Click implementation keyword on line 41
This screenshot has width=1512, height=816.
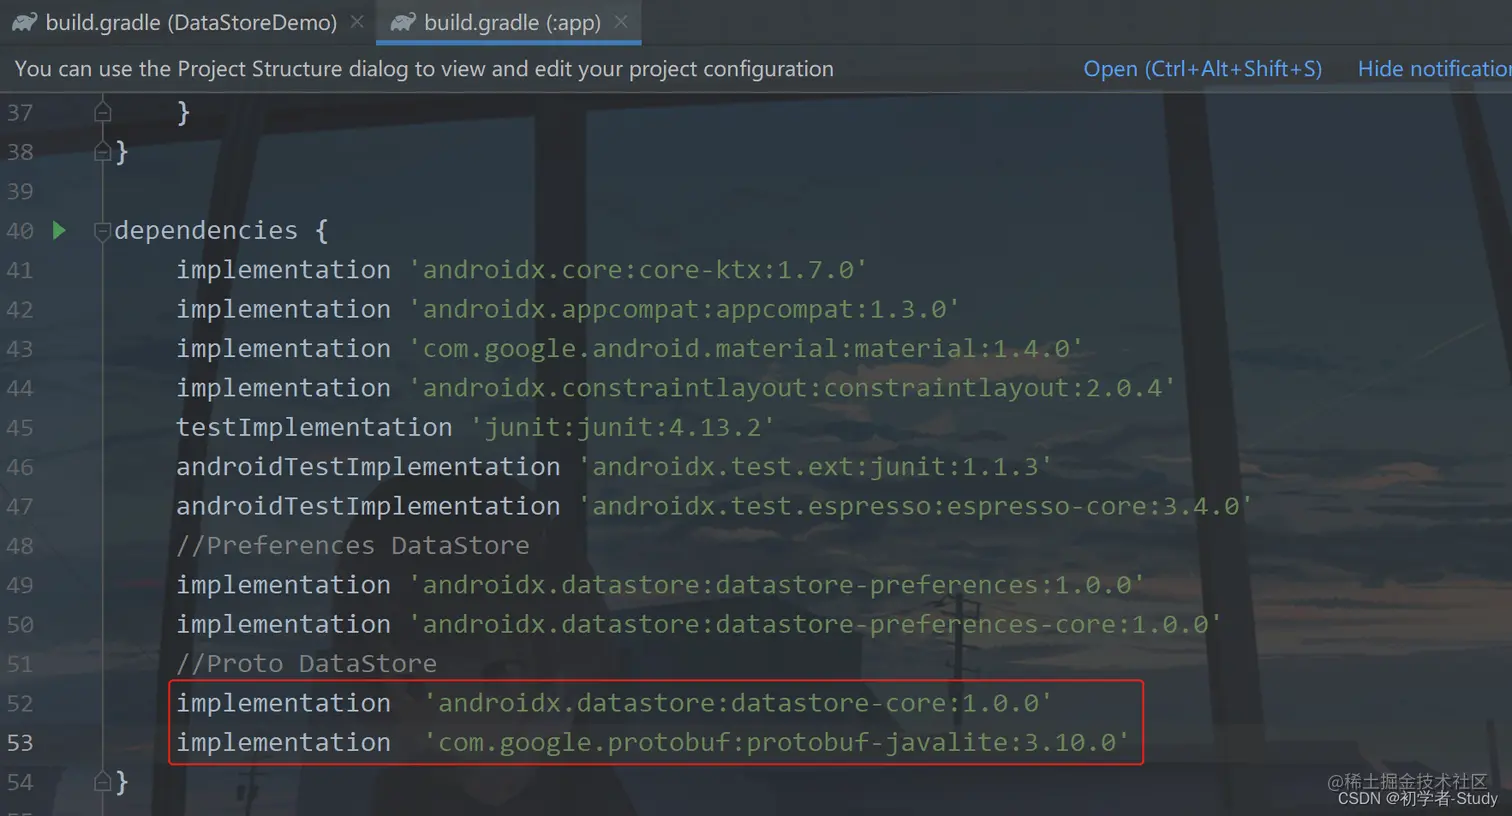[283, 270]
